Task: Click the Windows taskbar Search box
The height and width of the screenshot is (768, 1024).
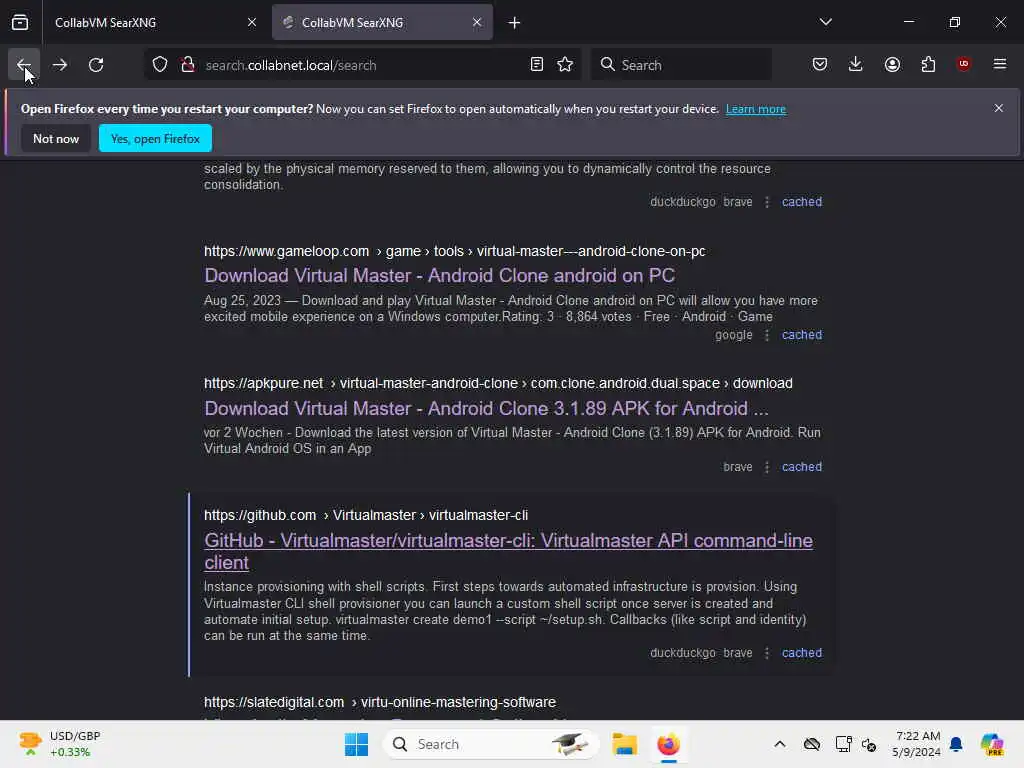Action: coord(491,744)
